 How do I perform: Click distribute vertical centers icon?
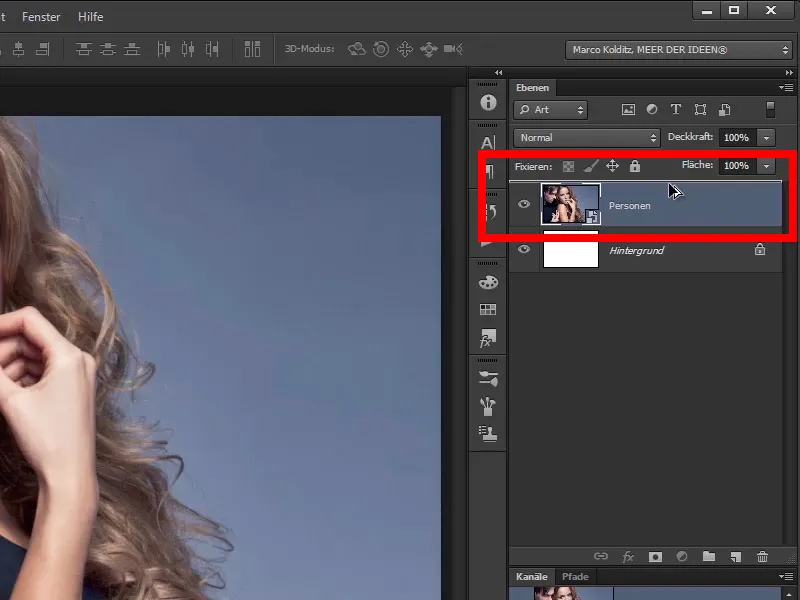108,49
